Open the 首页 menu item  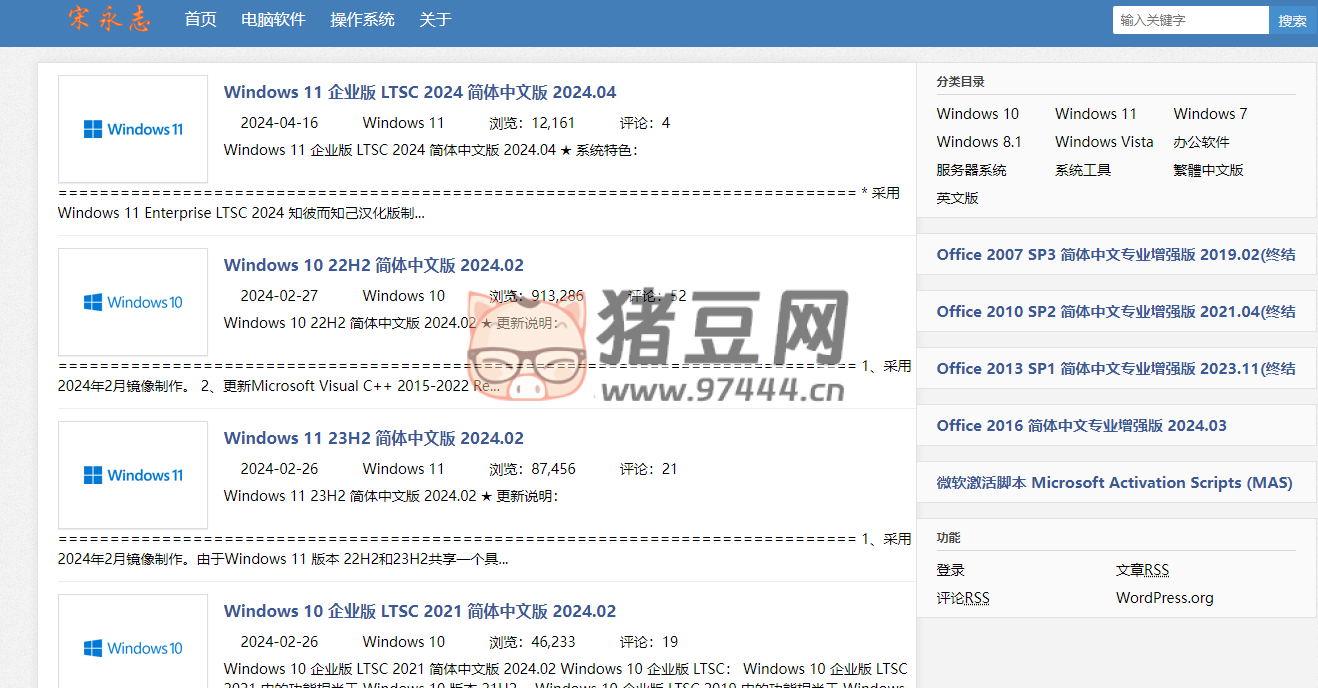point(200,19)
